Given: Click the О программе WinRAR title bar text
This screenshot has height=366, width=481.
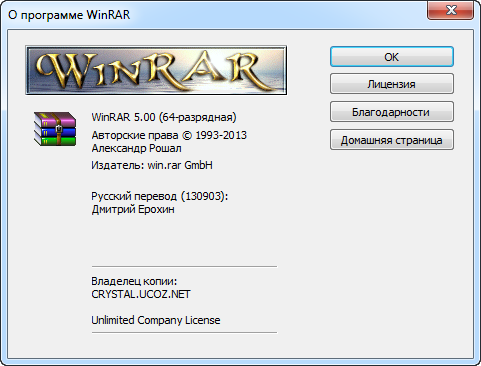Looking at the screenshot, I should point(69,15).
